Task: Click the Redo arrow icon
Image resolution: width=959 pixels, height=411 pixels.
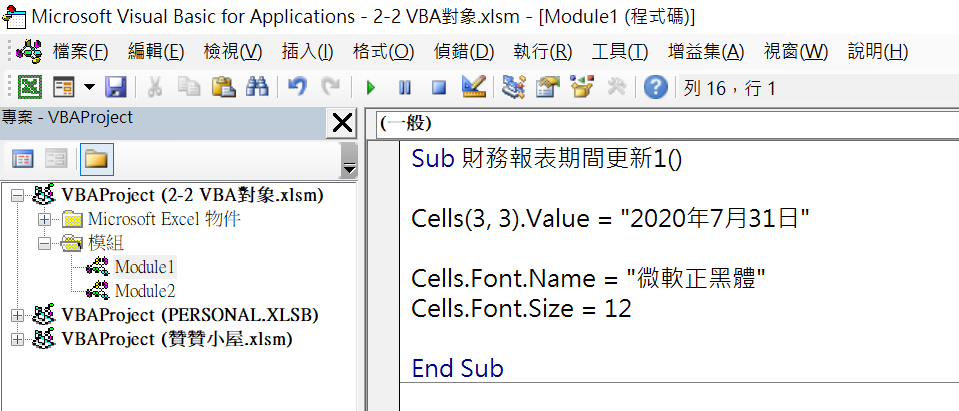Action: tap(331, 87)
